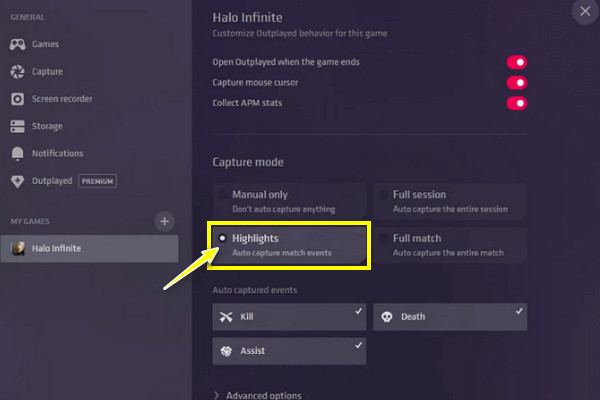Choose Full session capture mode
Viewport: 600px width, 400px height.
tap(450, 200)
